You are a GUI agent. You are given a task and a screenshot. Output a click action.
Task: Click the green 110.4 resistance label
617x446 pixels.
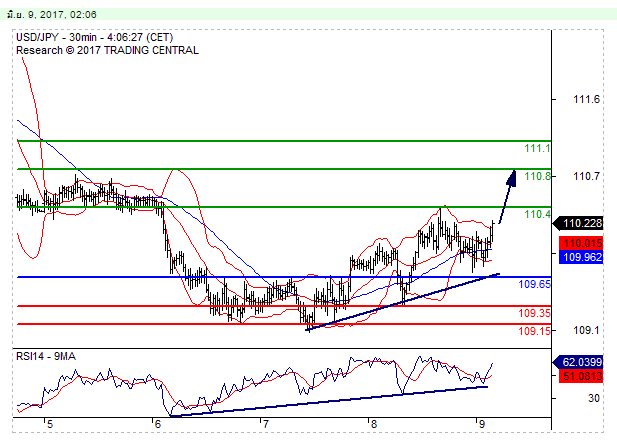[537, 214]
